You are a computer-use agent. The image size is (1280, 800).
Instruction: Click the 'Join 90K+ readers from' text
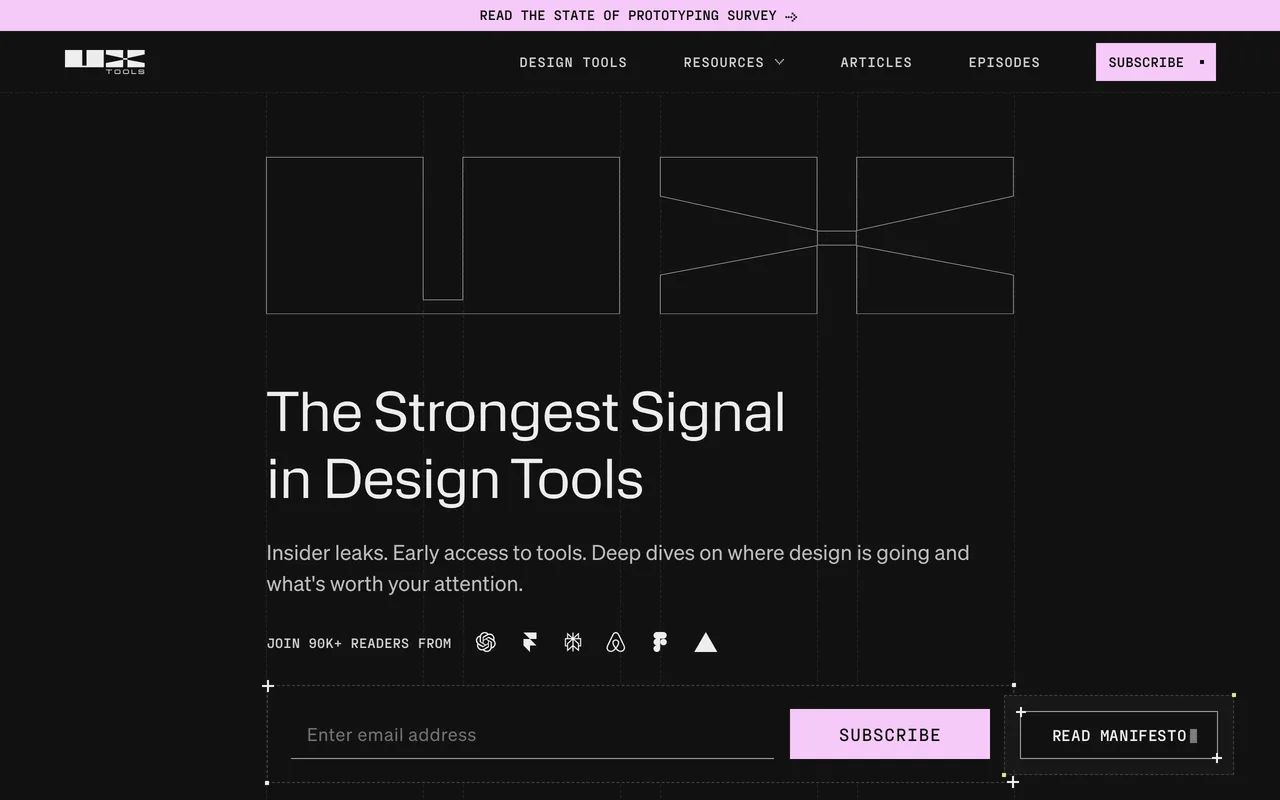359,643
